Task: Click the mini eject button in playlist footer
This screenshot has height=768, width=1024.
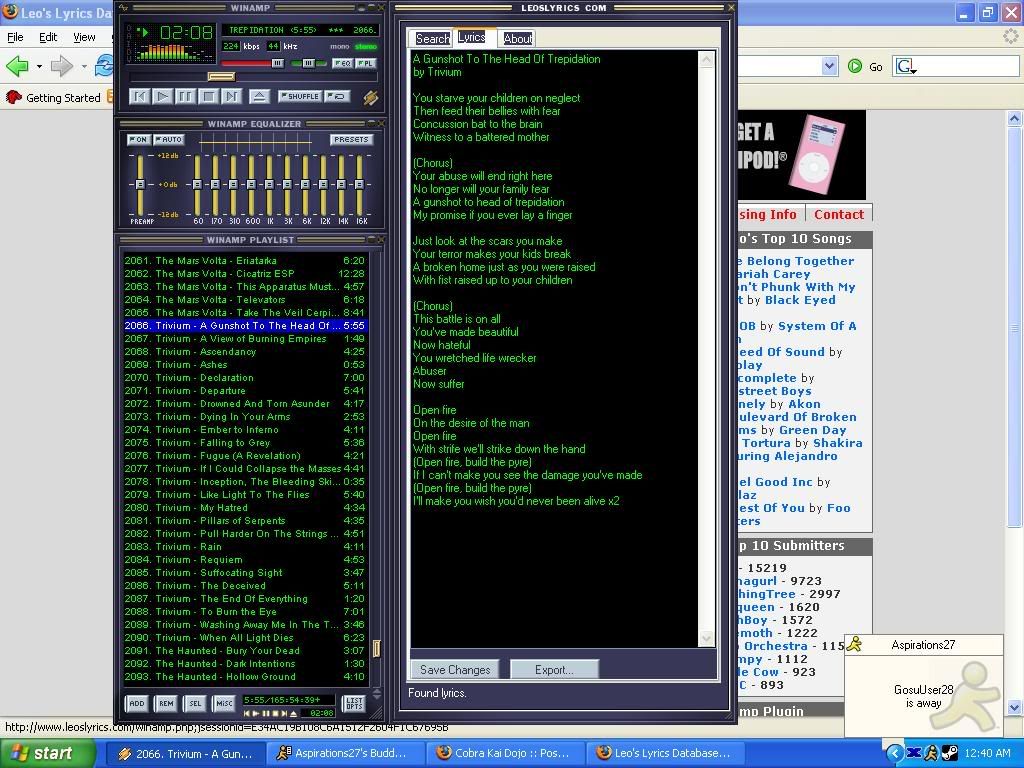Action: [293, 713]
